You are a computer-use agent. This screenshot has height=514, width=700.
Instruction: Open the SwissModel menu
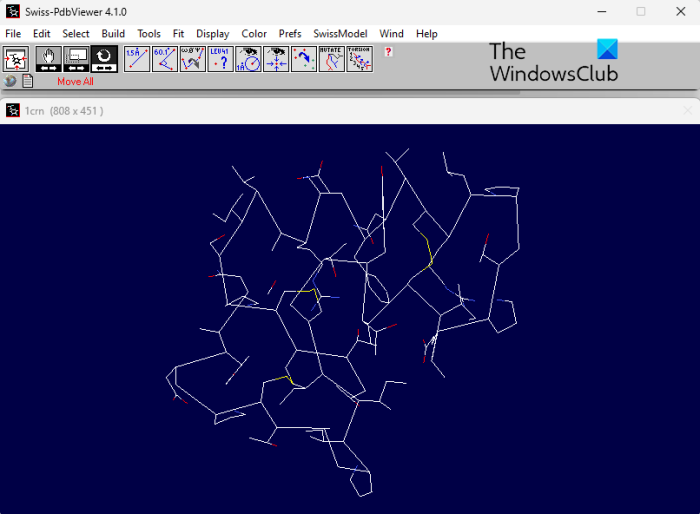340,33
